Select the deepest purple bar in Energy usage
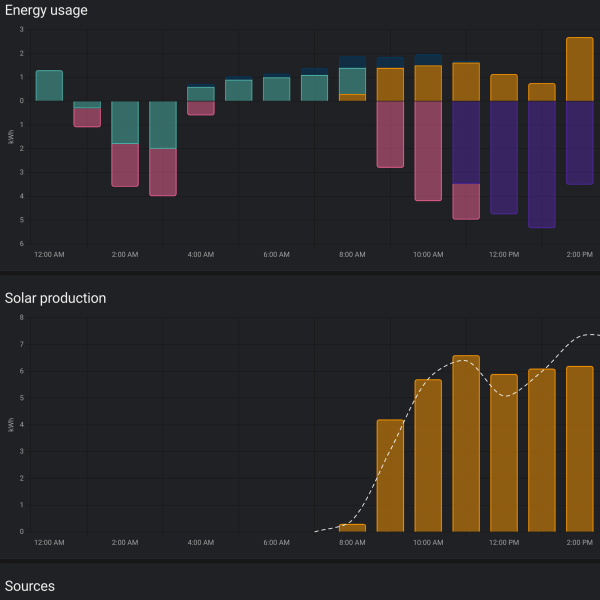 [x=542, y=165]
